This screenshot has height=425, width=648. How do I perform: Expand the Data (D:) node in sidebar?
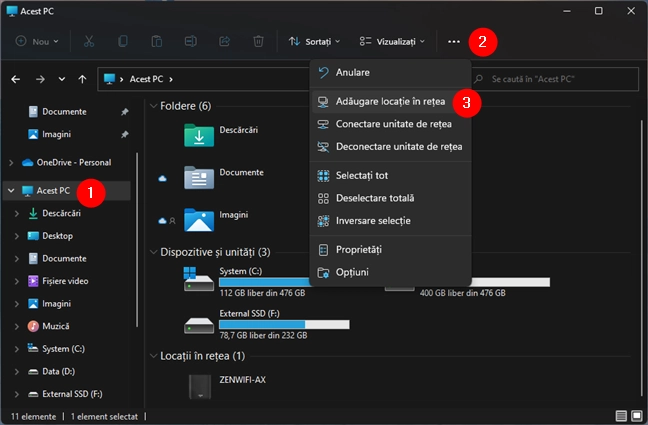[17, 371]
